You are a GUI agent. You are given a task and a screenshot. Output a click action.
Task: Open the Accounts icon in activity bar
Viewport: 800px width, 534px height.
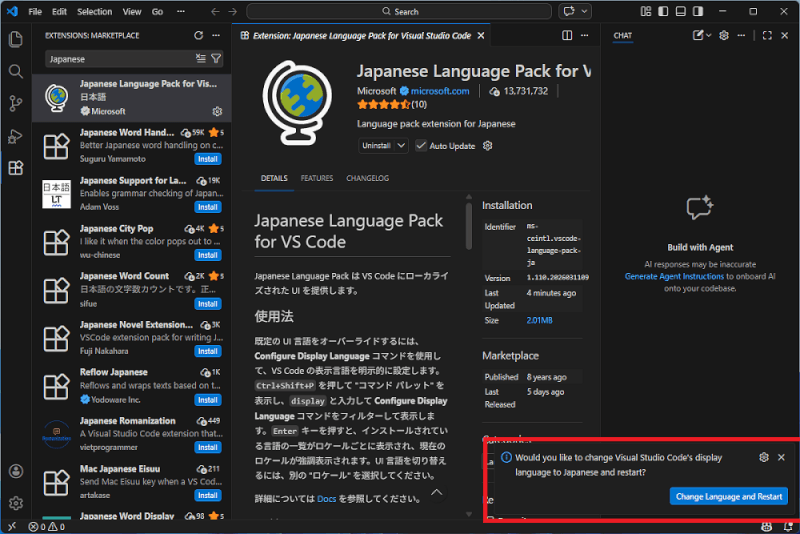tap(15, 471)
